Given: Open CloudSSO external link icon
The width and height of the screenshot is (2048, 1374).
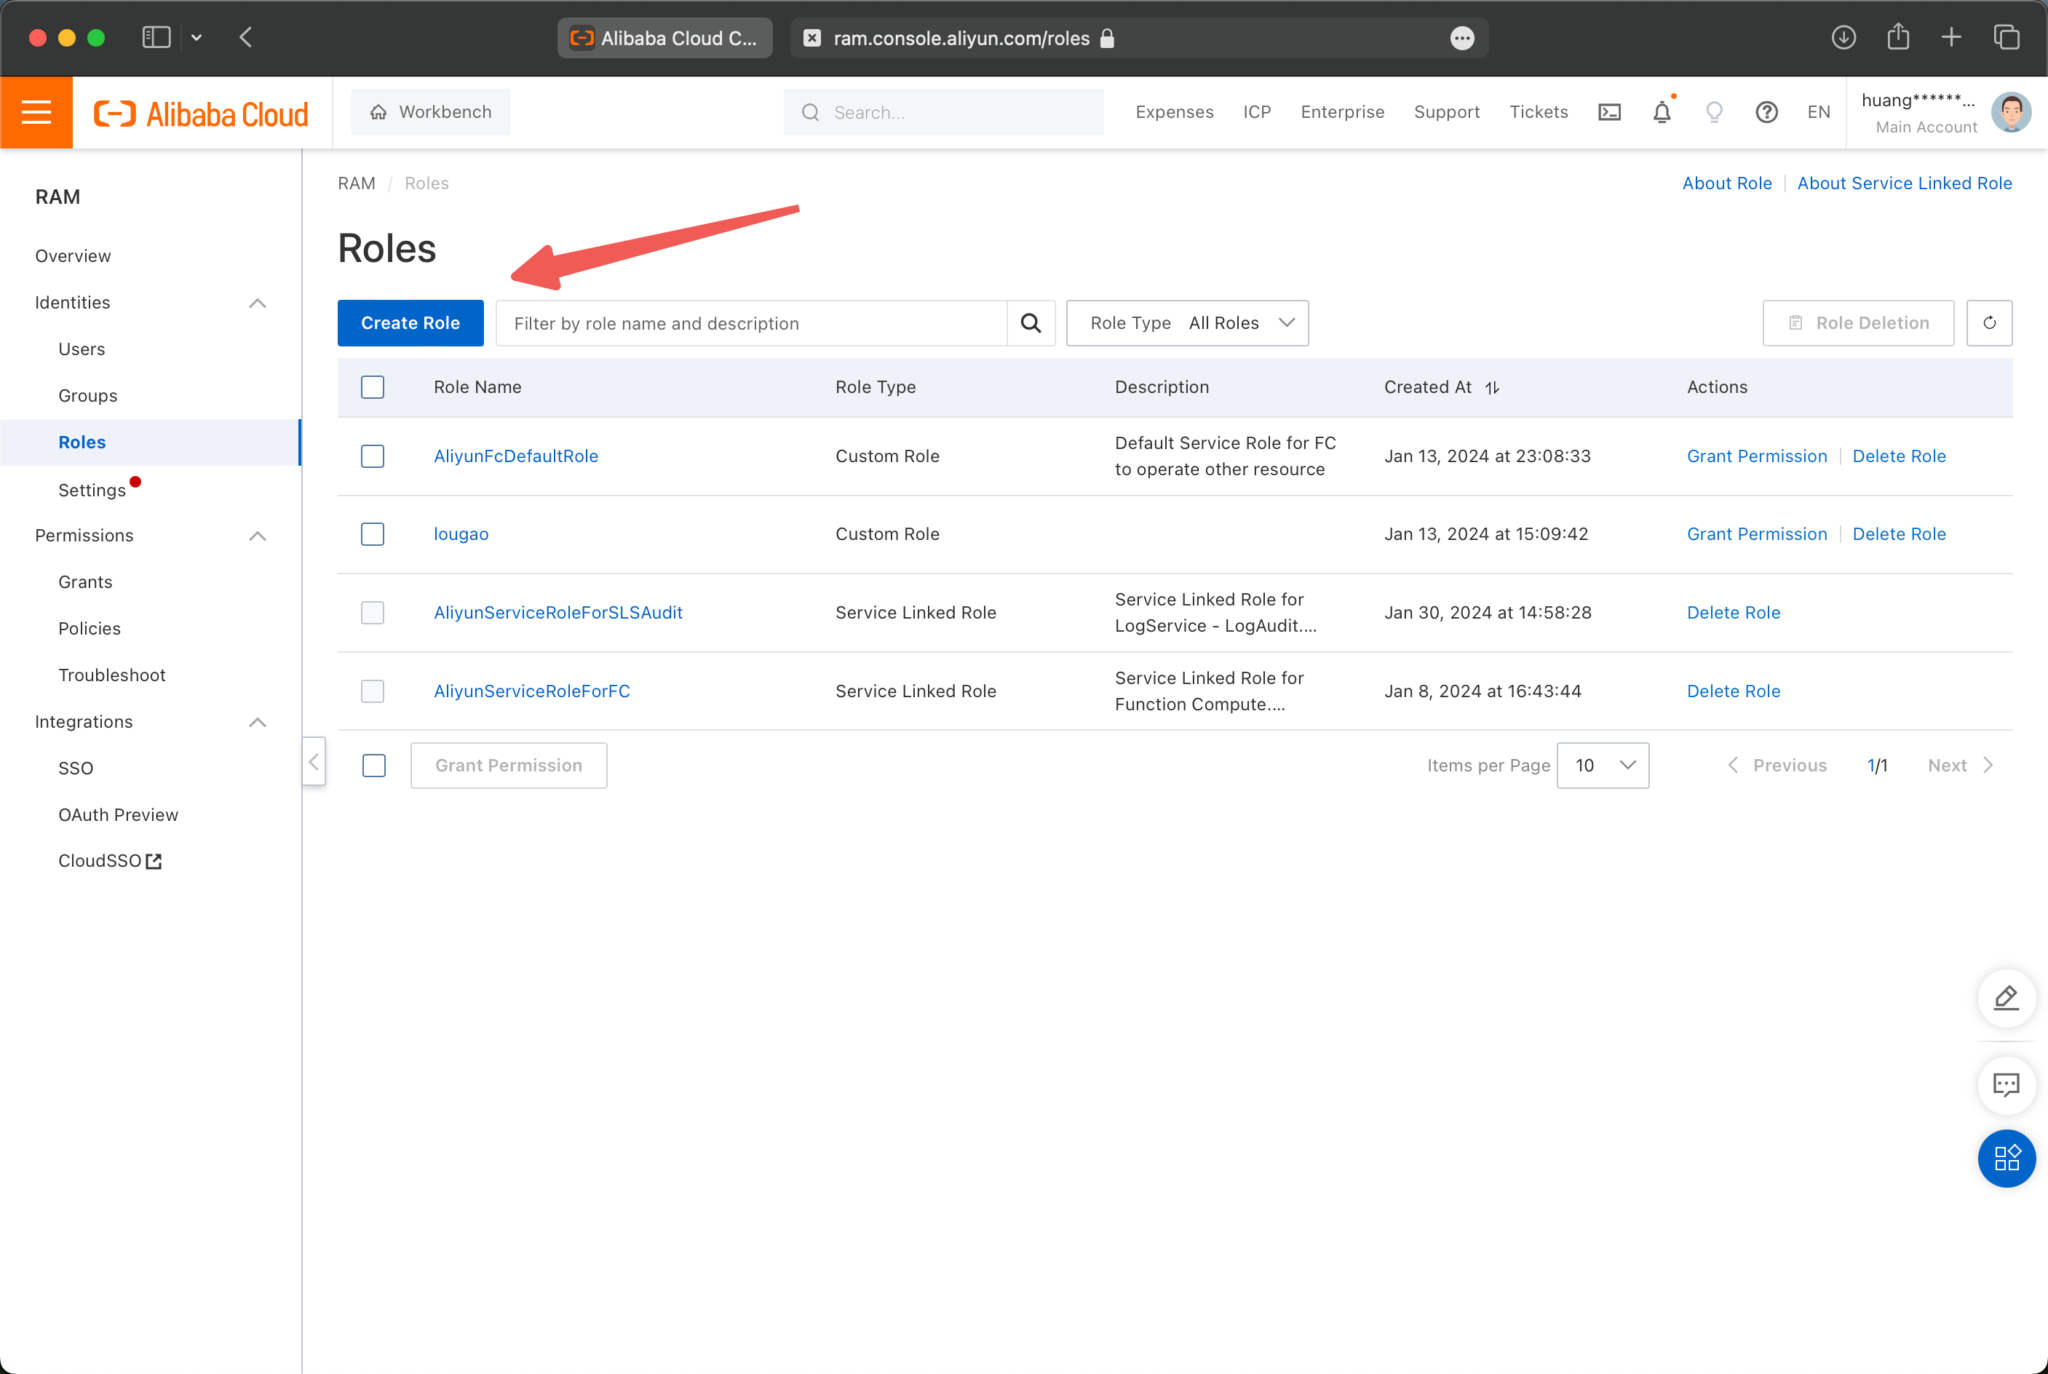Looking at the screenshot, I should tap(154, 861).
